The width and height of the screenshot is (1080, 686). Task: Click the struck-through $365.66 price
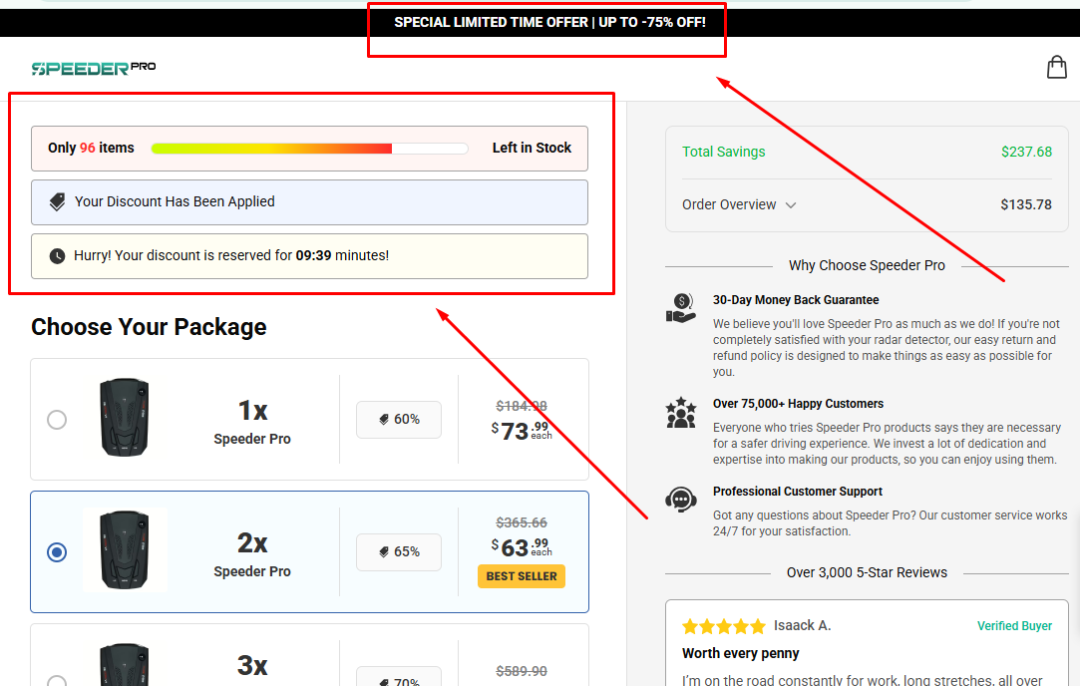pos(521,523)
